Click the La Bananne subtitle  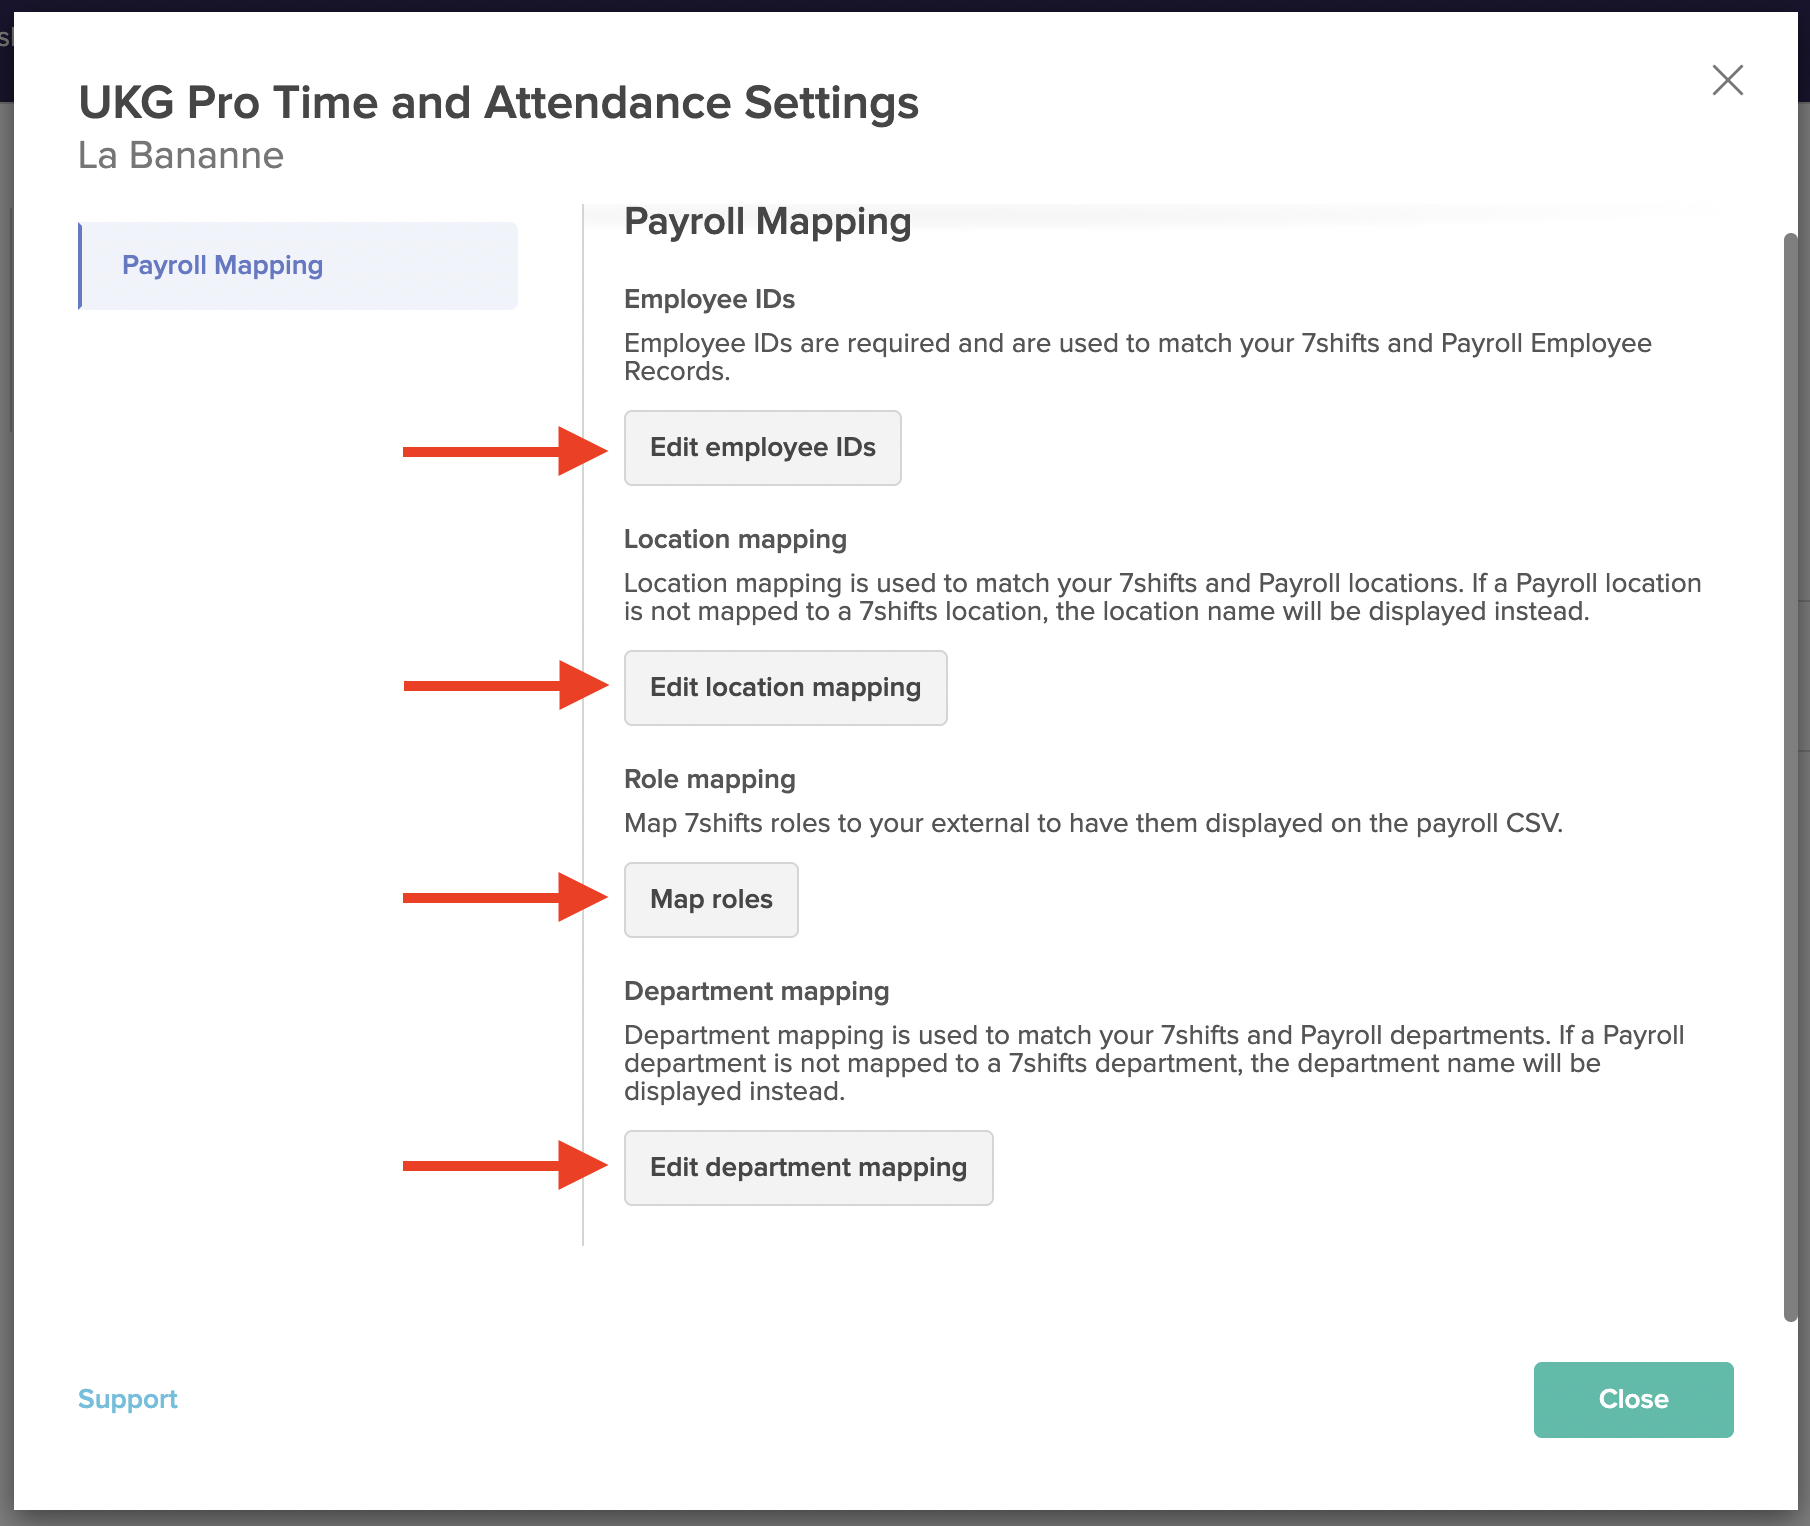[181, 155]
